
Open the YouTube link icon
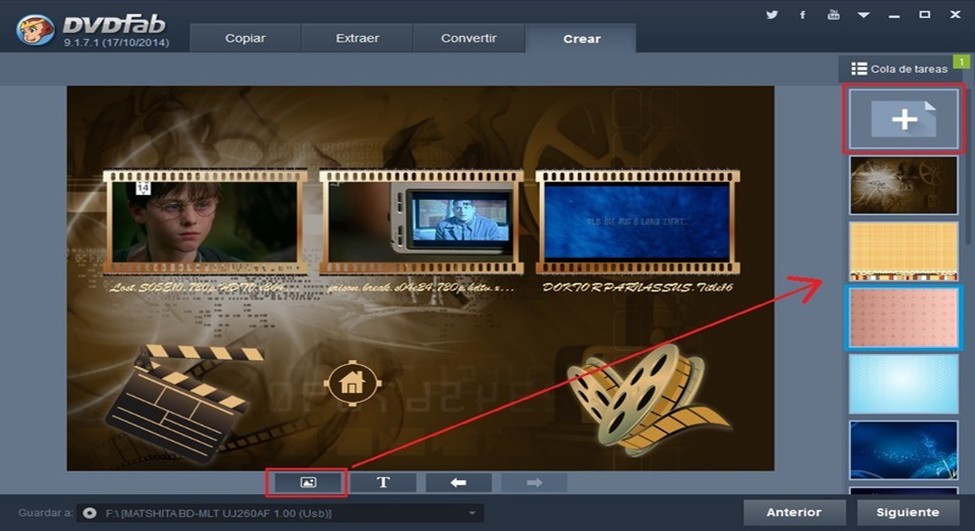833,14
